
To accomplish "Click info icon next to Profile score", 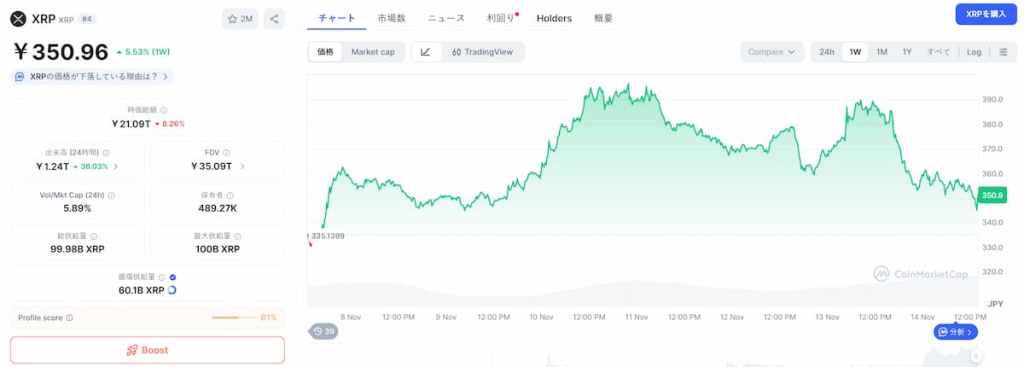I will [x=70, y=318].
